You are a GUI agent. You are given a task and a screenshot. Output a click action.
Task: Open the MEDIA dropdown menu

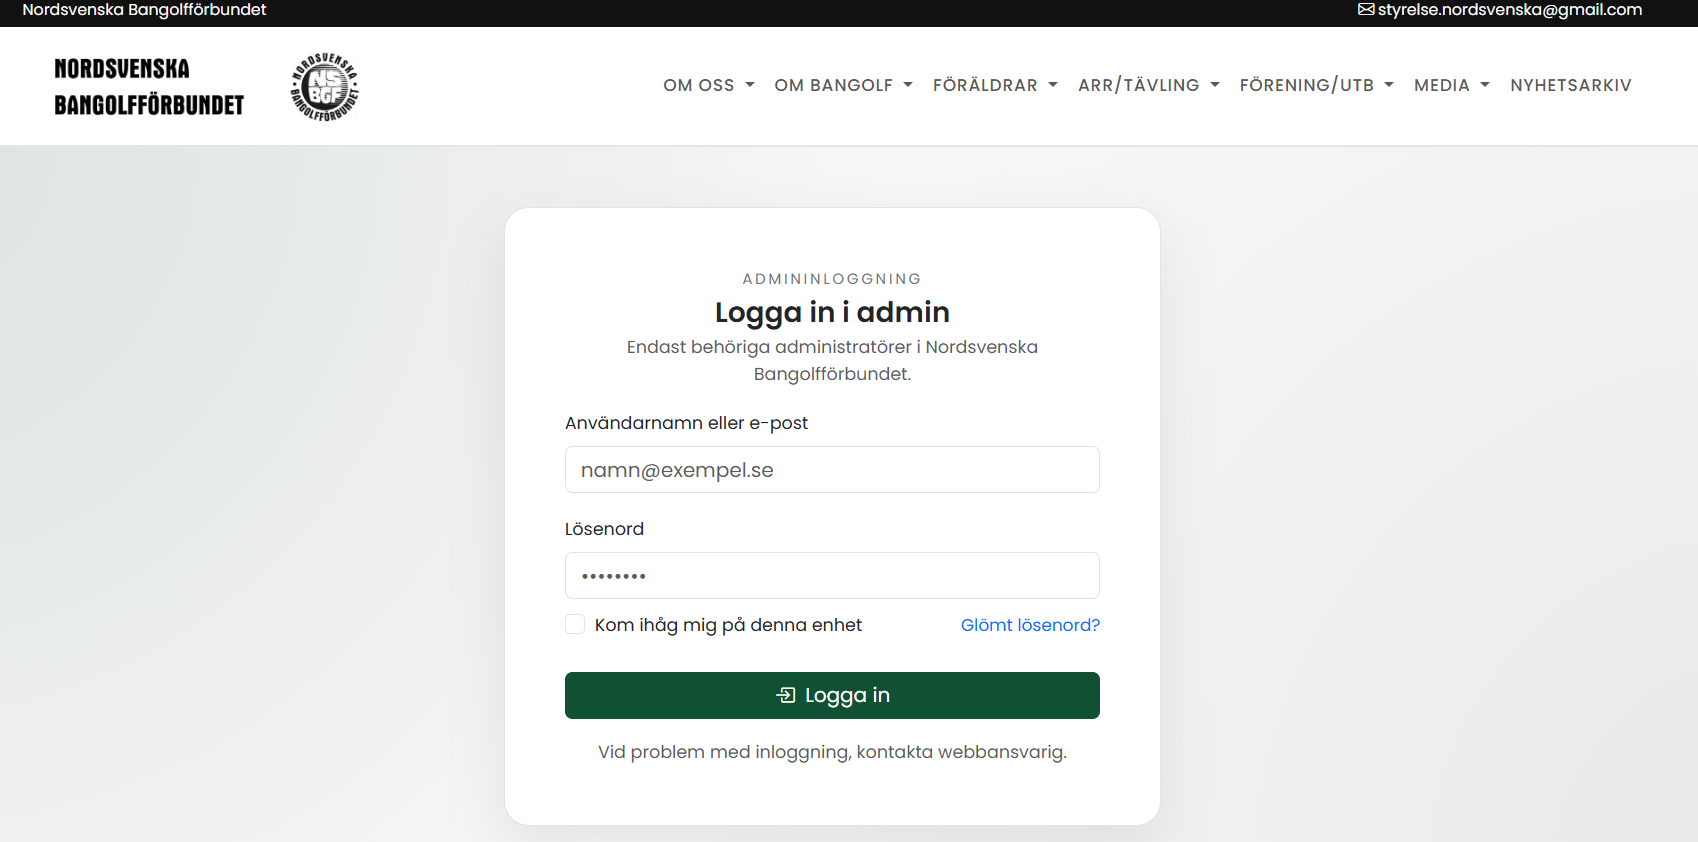click(1452, 85)
